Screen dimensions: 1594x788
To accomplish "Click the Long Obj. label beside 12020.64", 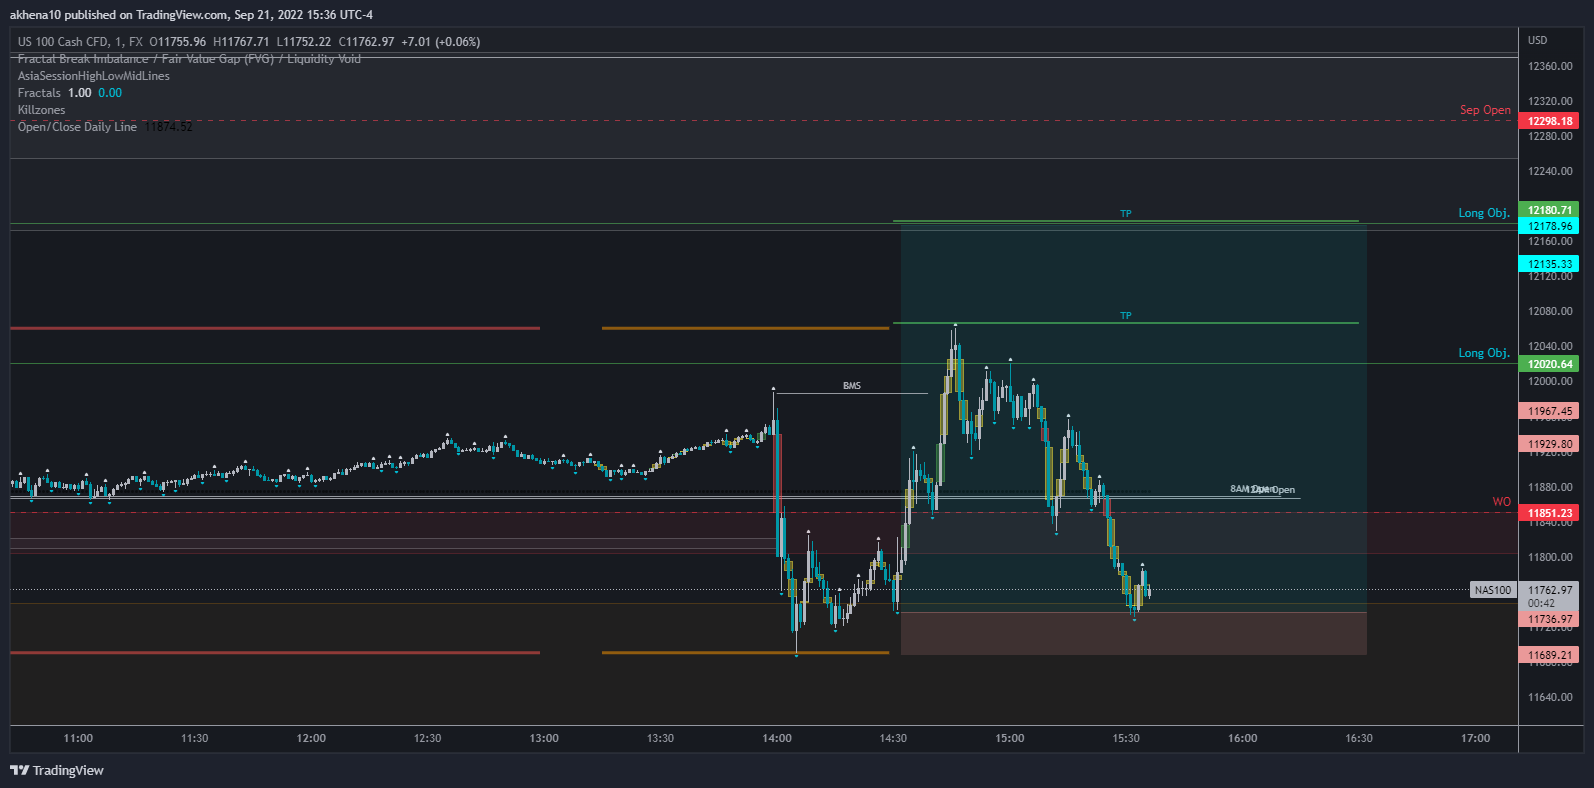I will 1484,353.
